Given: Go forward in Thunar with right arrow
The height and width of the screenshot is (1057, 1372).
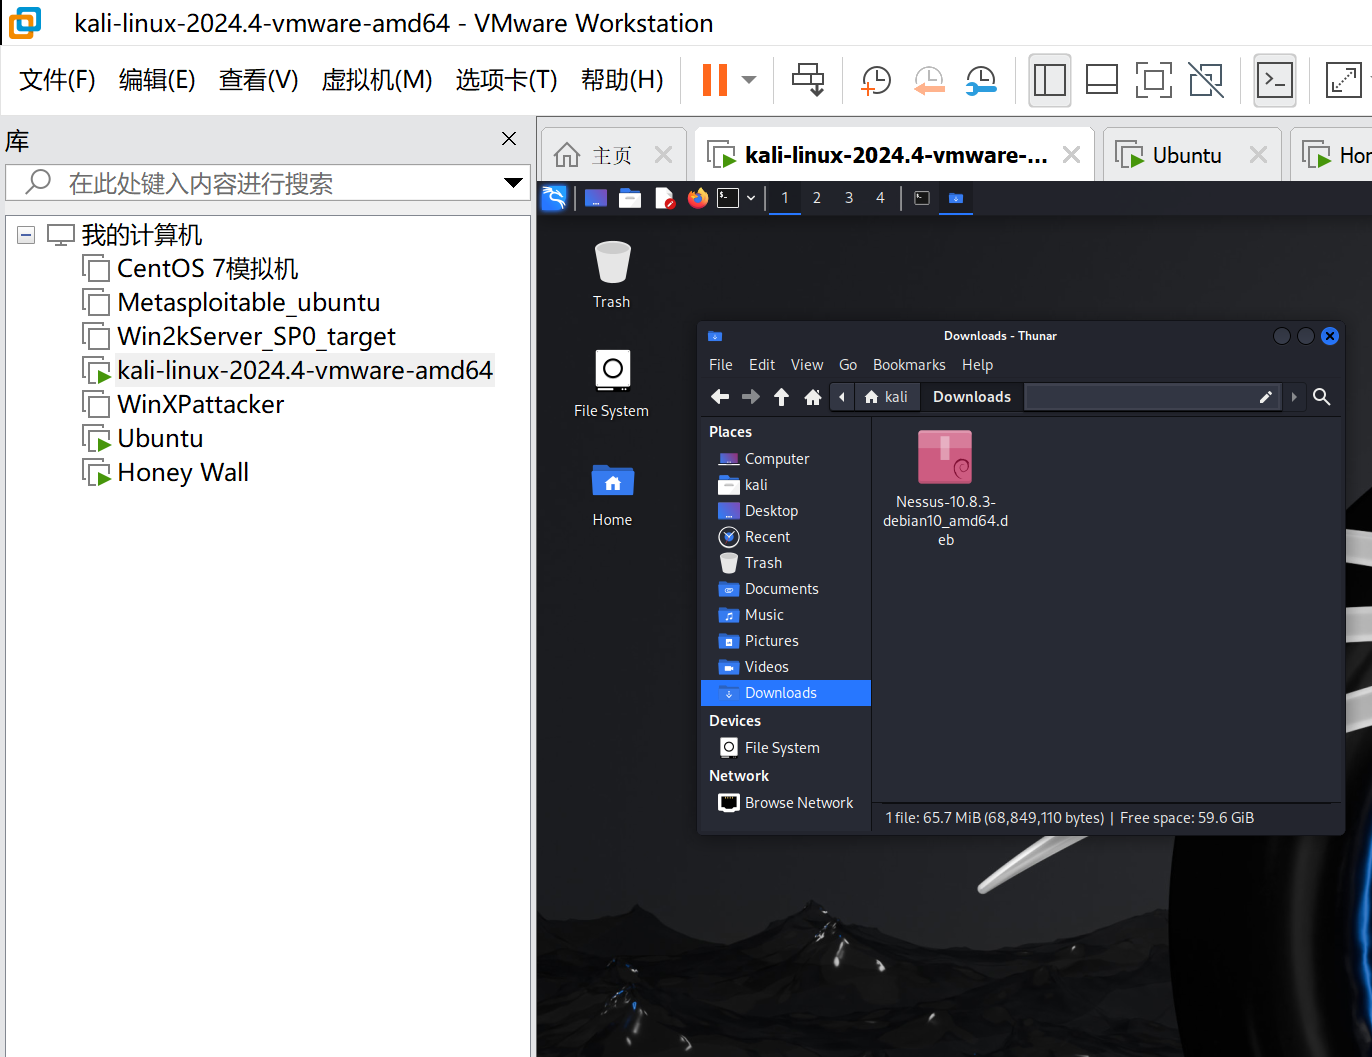Looking at the screenshot, I should pos(751,397).
